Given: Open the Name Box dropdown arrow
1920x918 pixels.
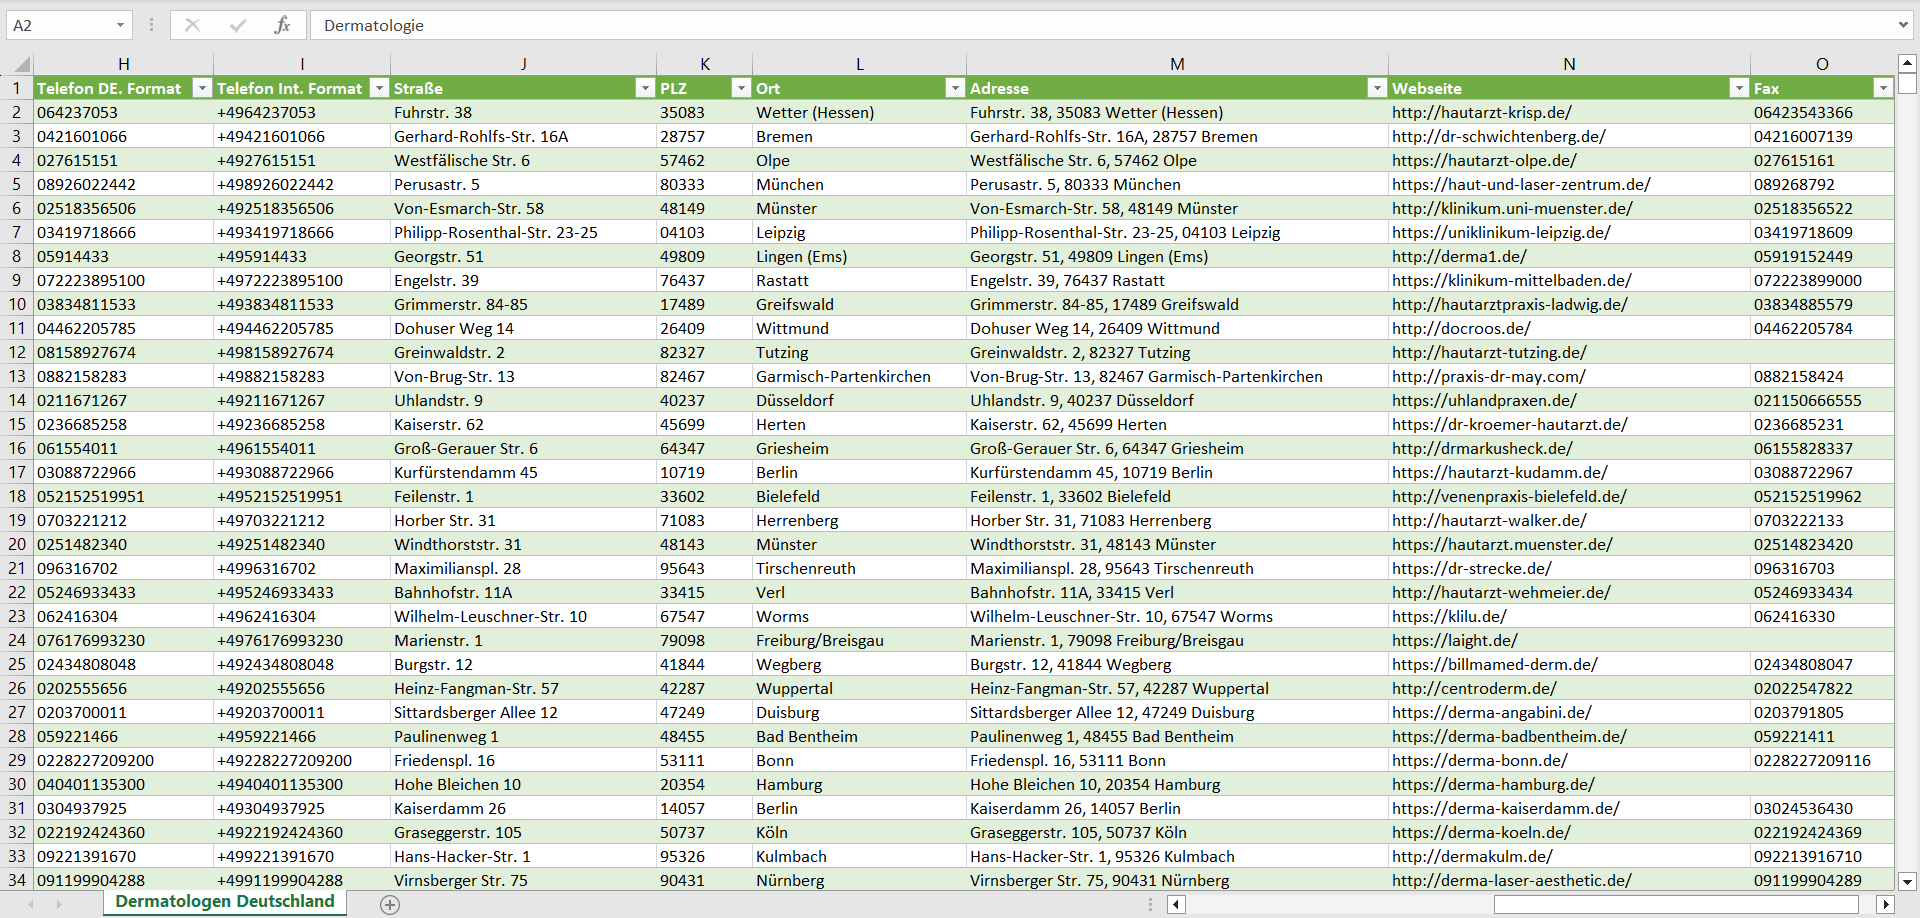Looking at the screenshot, I should [120, 25].
